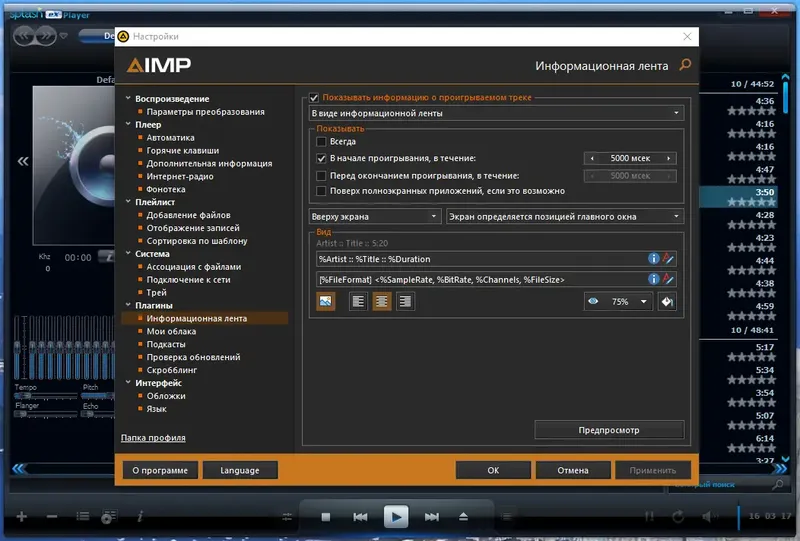800x541 pixels.
Task: Click the minus remove icon in player bottom bar
Action: click(x=52, y=517)
